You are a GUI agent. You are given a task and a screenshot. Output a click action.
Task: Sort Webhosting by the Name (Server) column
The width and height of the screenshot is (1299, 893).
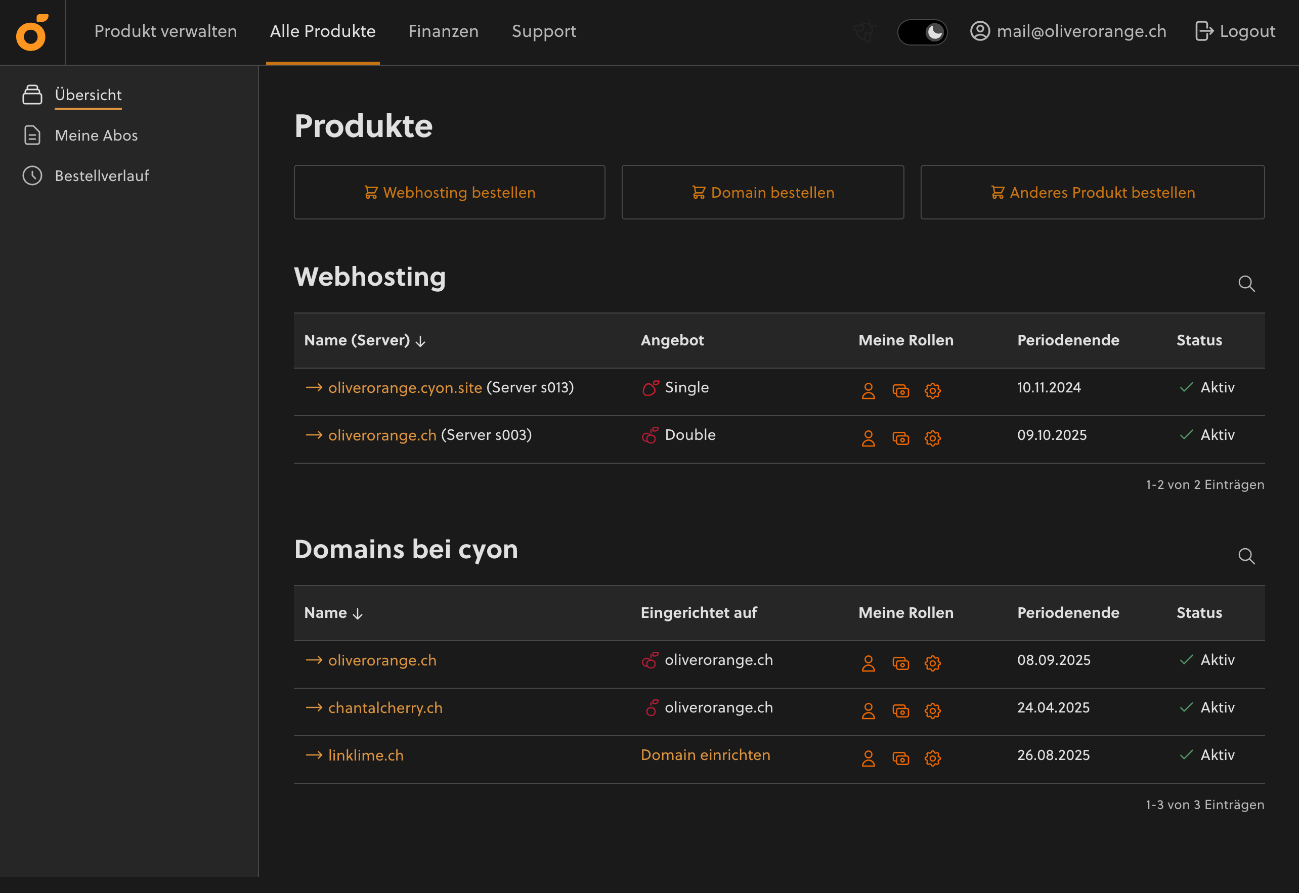click(x=365, y=340)
